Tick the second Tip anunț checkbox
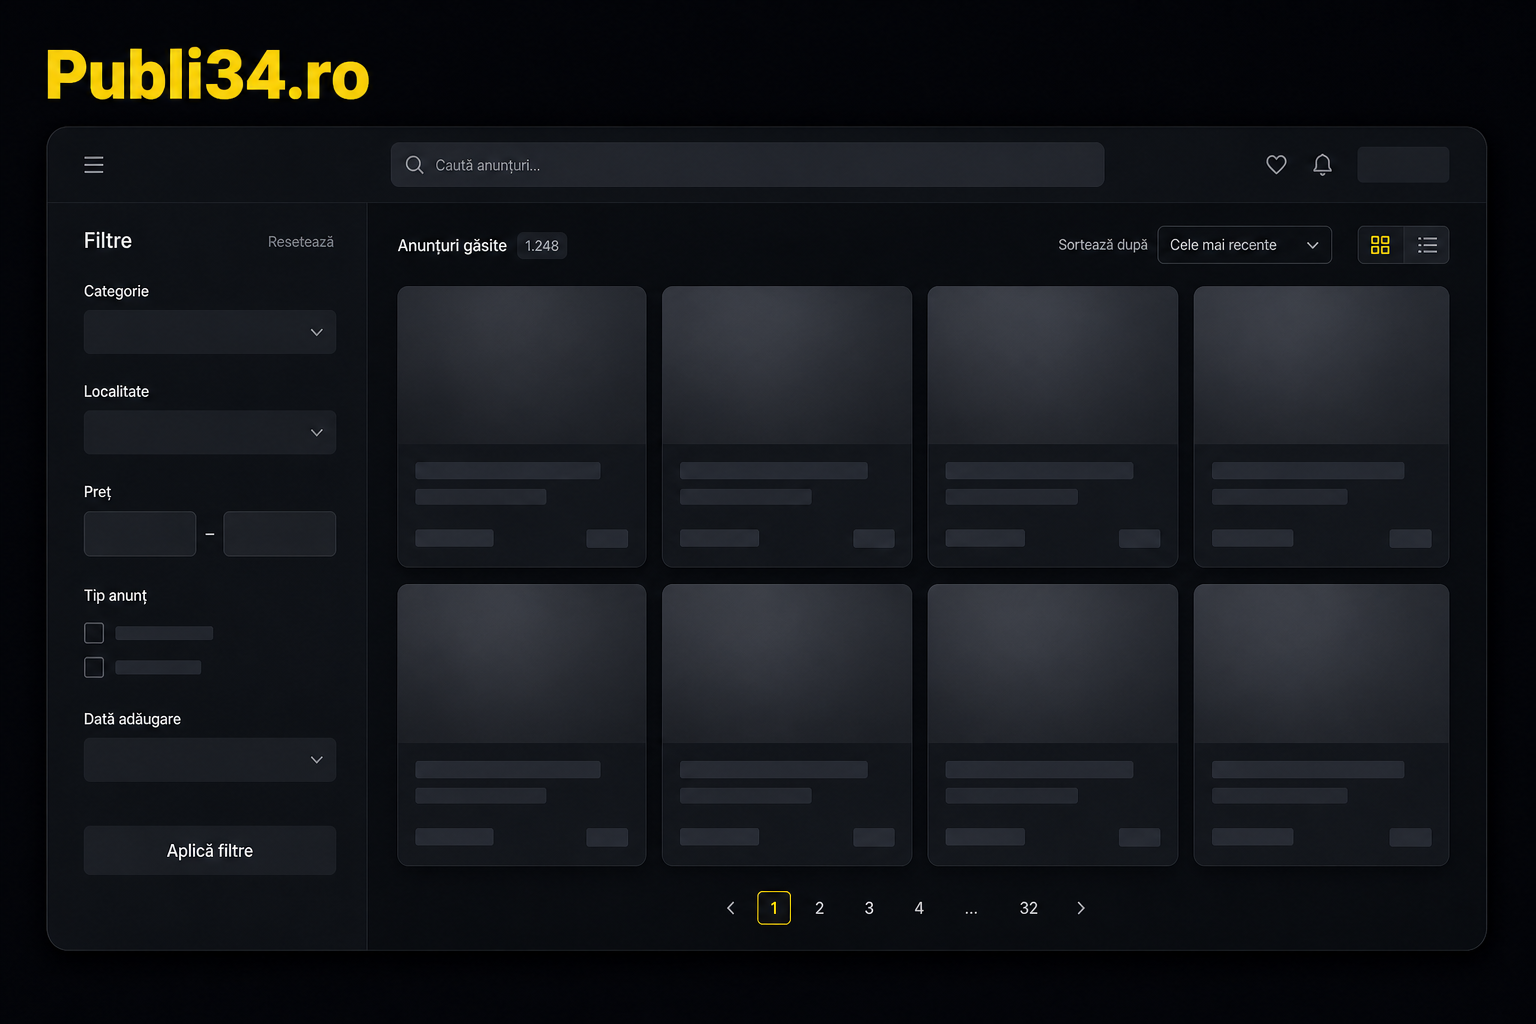Image resolution: width=1536 pixels, height=1024 pixels. [94, 667]
